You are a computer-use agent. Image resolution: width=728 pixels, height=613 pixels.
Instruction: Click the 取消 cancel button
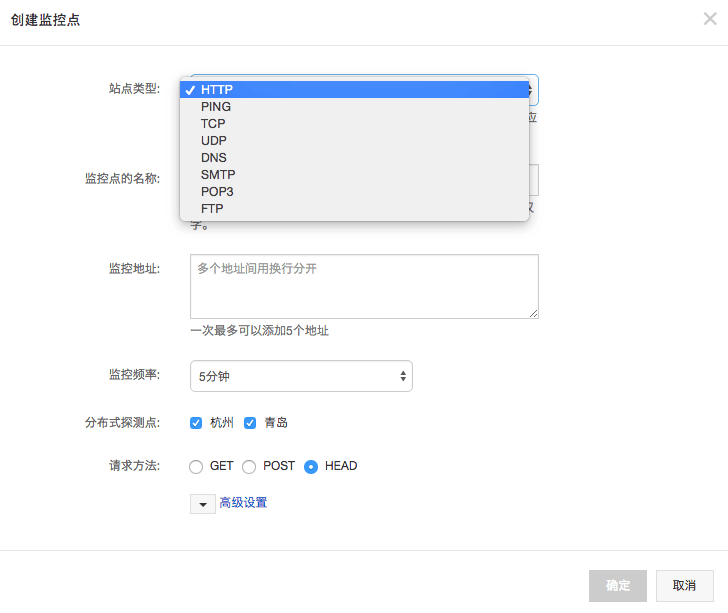tap(684, 586)
